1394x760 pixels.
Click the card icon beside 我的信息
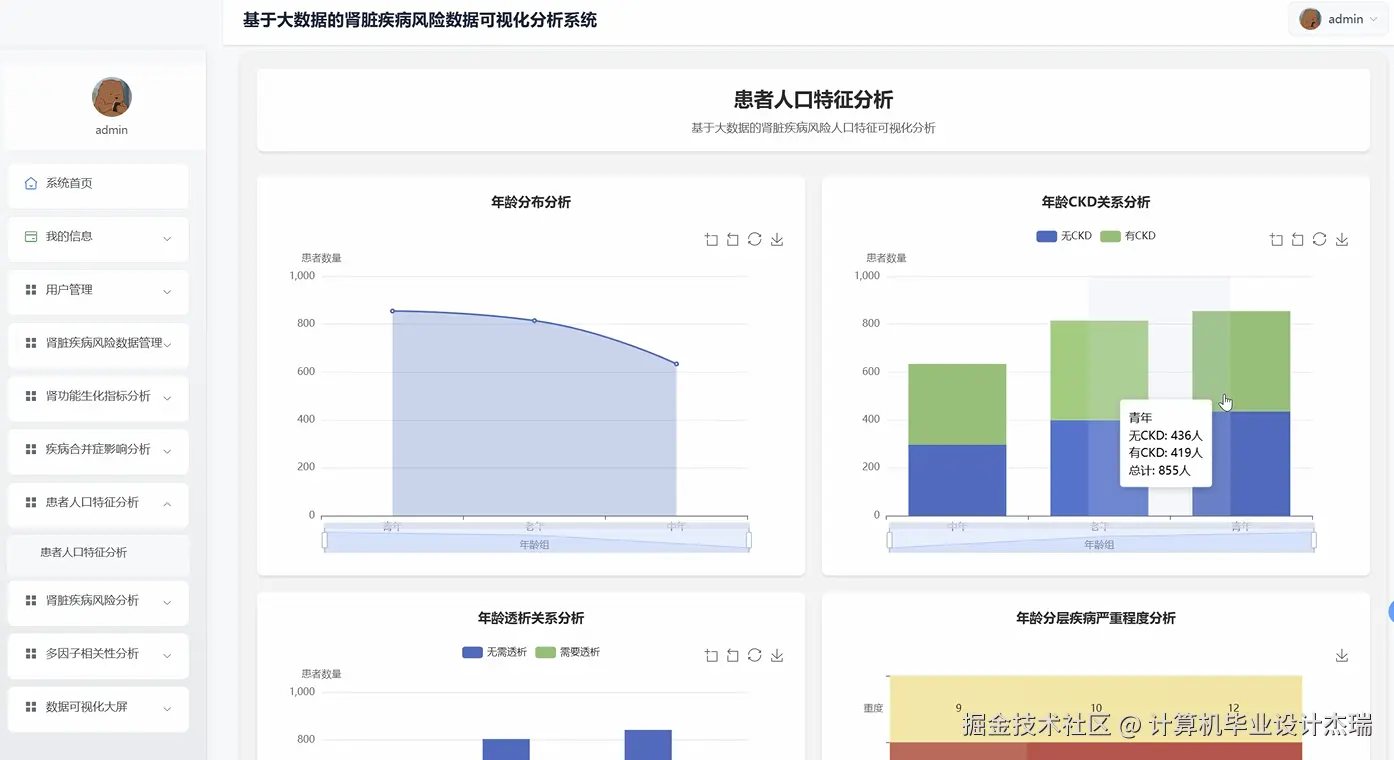(x=31, y=237)
